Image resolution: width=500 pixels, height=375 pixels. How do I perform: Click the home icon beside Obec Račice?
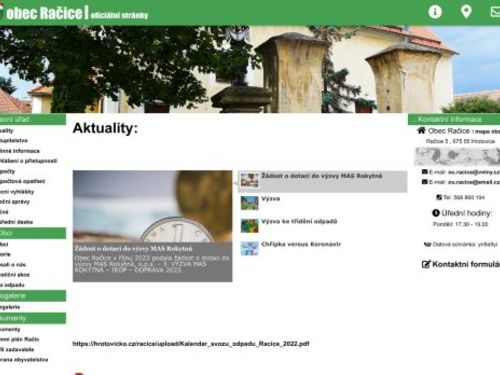[421, 130]
